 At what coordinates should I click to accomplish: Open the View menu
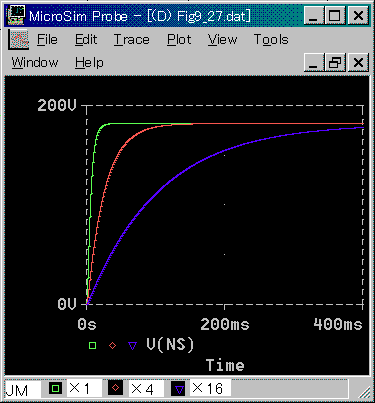click(x=222, y=40)
